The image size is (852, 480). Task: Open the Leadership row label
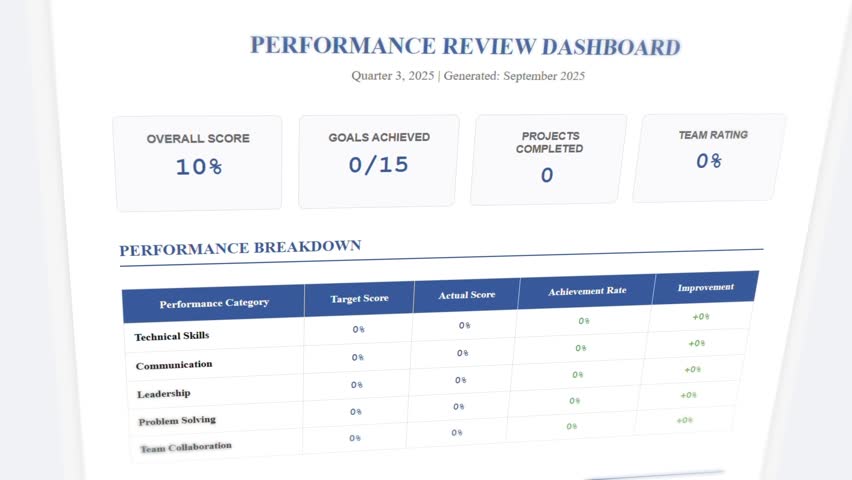click(x=163, y=393)
